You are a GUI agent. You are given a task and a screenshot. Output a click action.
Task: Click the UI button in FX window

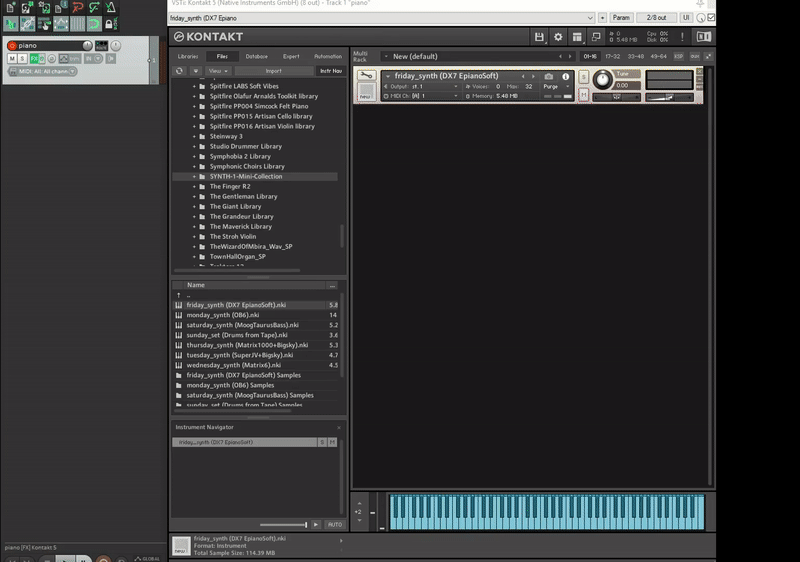point(686,18)
